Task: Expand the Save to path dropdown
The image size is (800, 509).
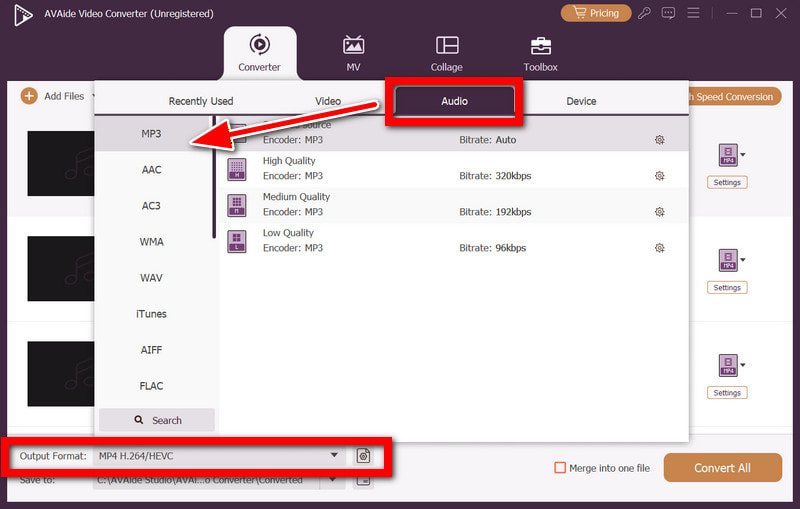Action: (333, 480)
